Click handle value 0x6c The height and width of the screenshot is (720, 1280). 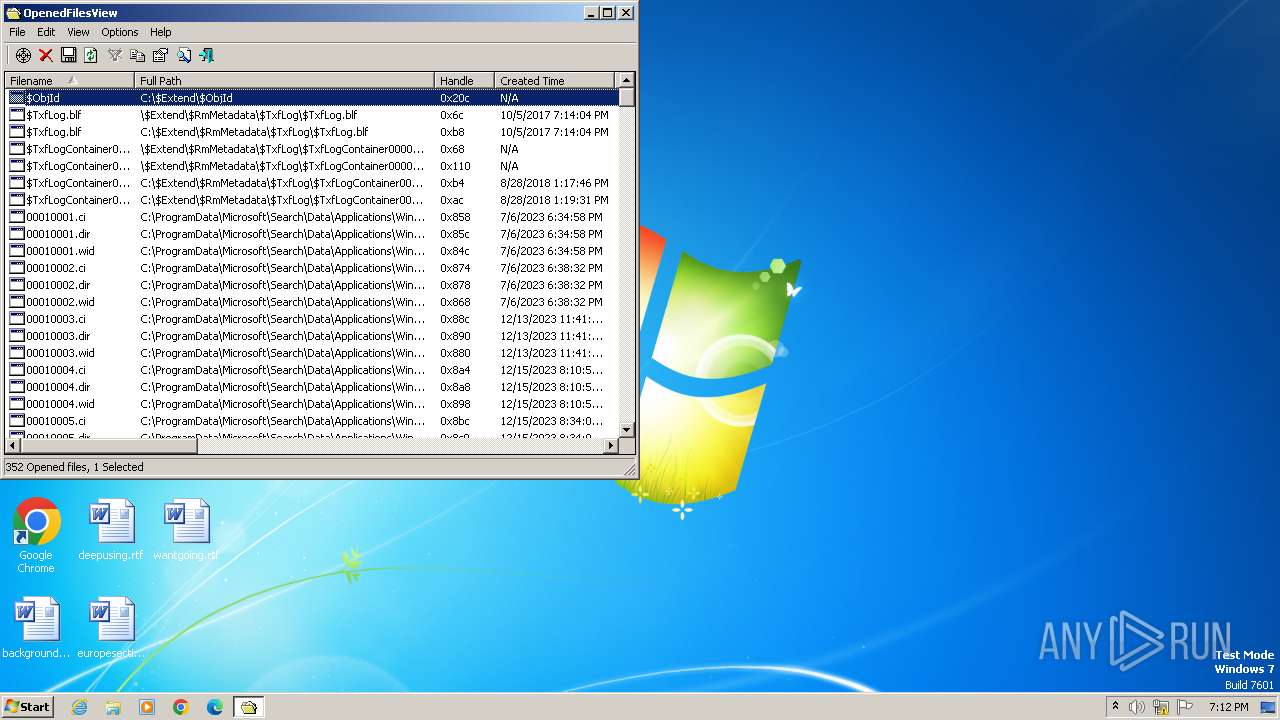point(452,115)
